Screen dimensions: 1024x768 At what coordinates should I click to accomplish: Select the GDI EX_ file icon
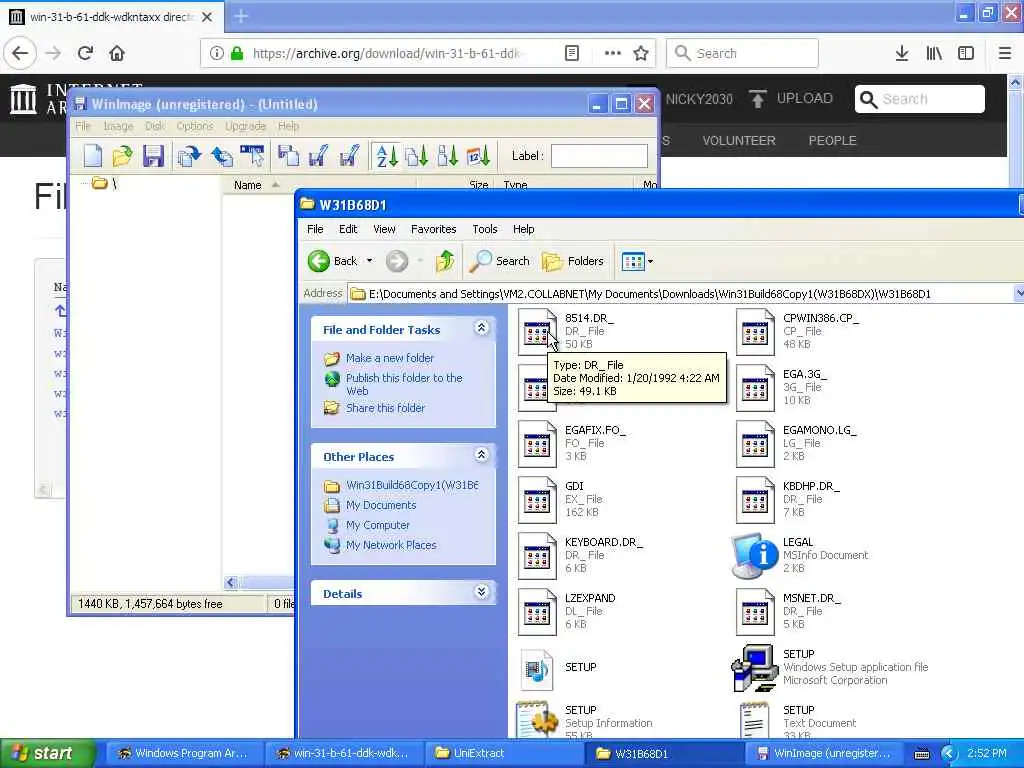pos(537,500)
